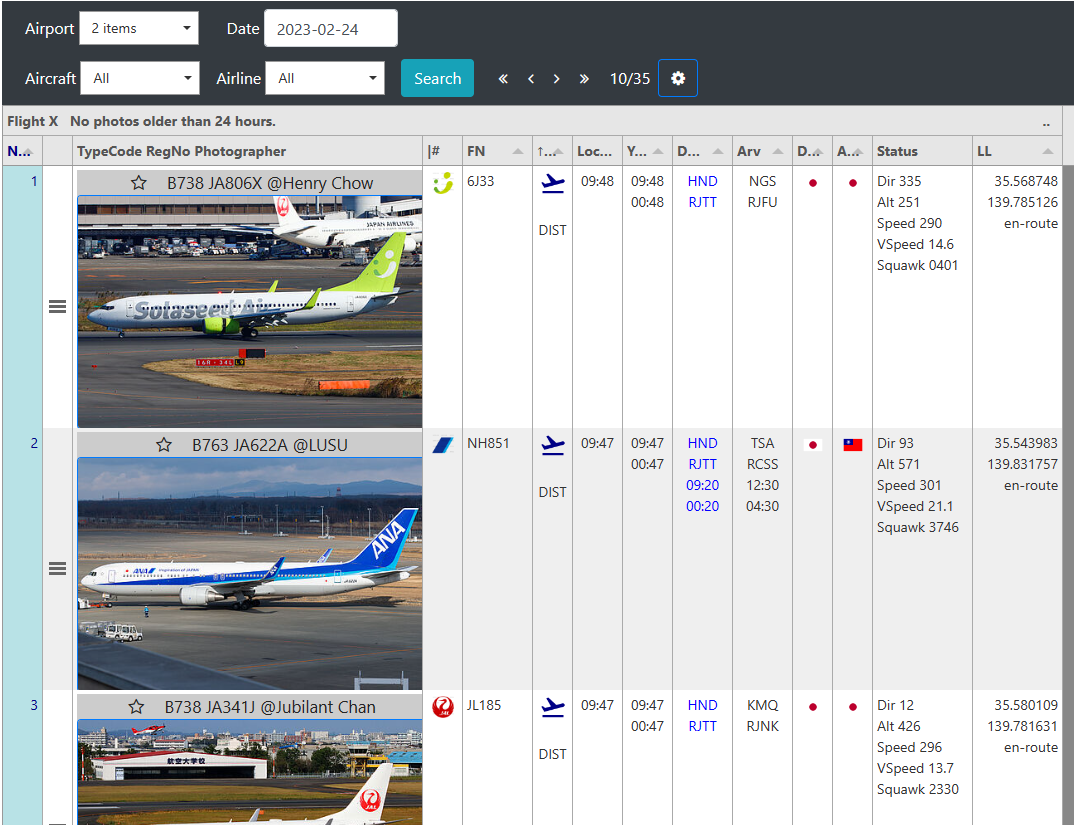Click flight number NH851
The image size is (1074, 825).
488,443
